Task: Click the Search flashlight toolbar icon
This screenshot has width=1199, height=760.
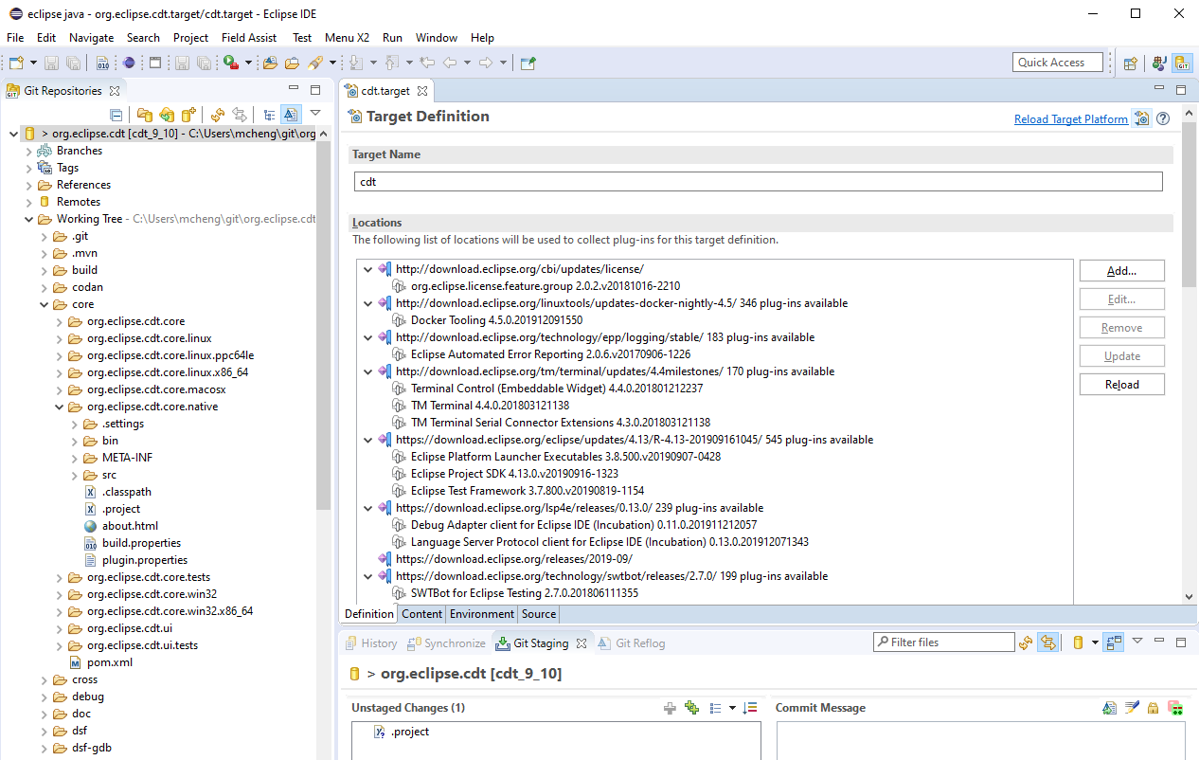Action: (315, 63)
